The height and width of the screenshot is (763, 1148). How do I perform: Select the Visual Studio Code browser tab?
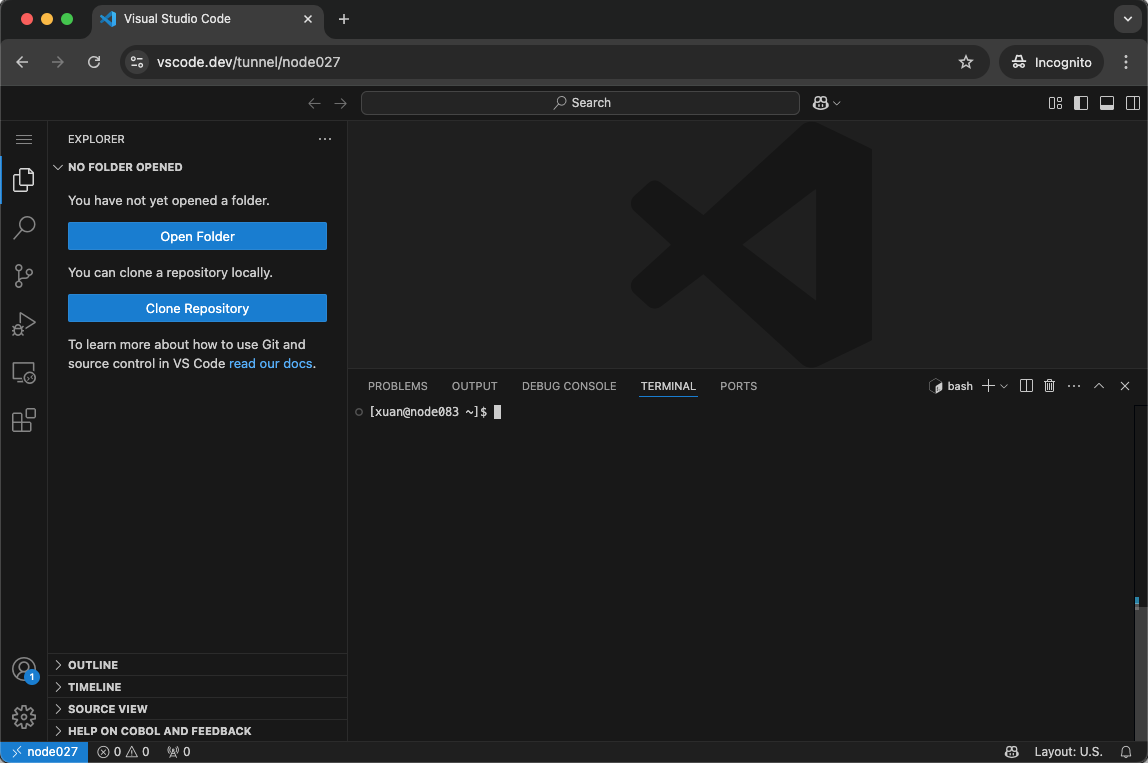coord(207,20)
